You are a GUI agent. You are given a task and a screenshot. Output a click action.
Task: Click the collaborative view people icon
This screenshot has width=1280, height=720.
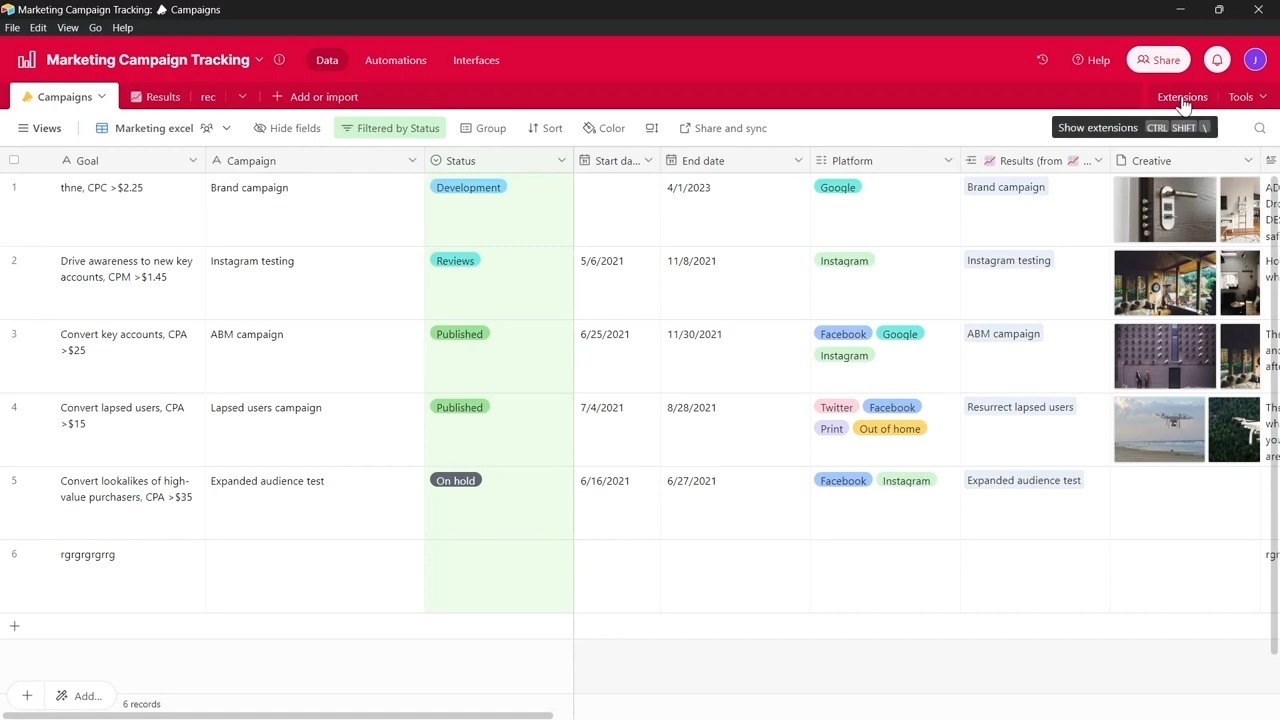click(206, 128)
